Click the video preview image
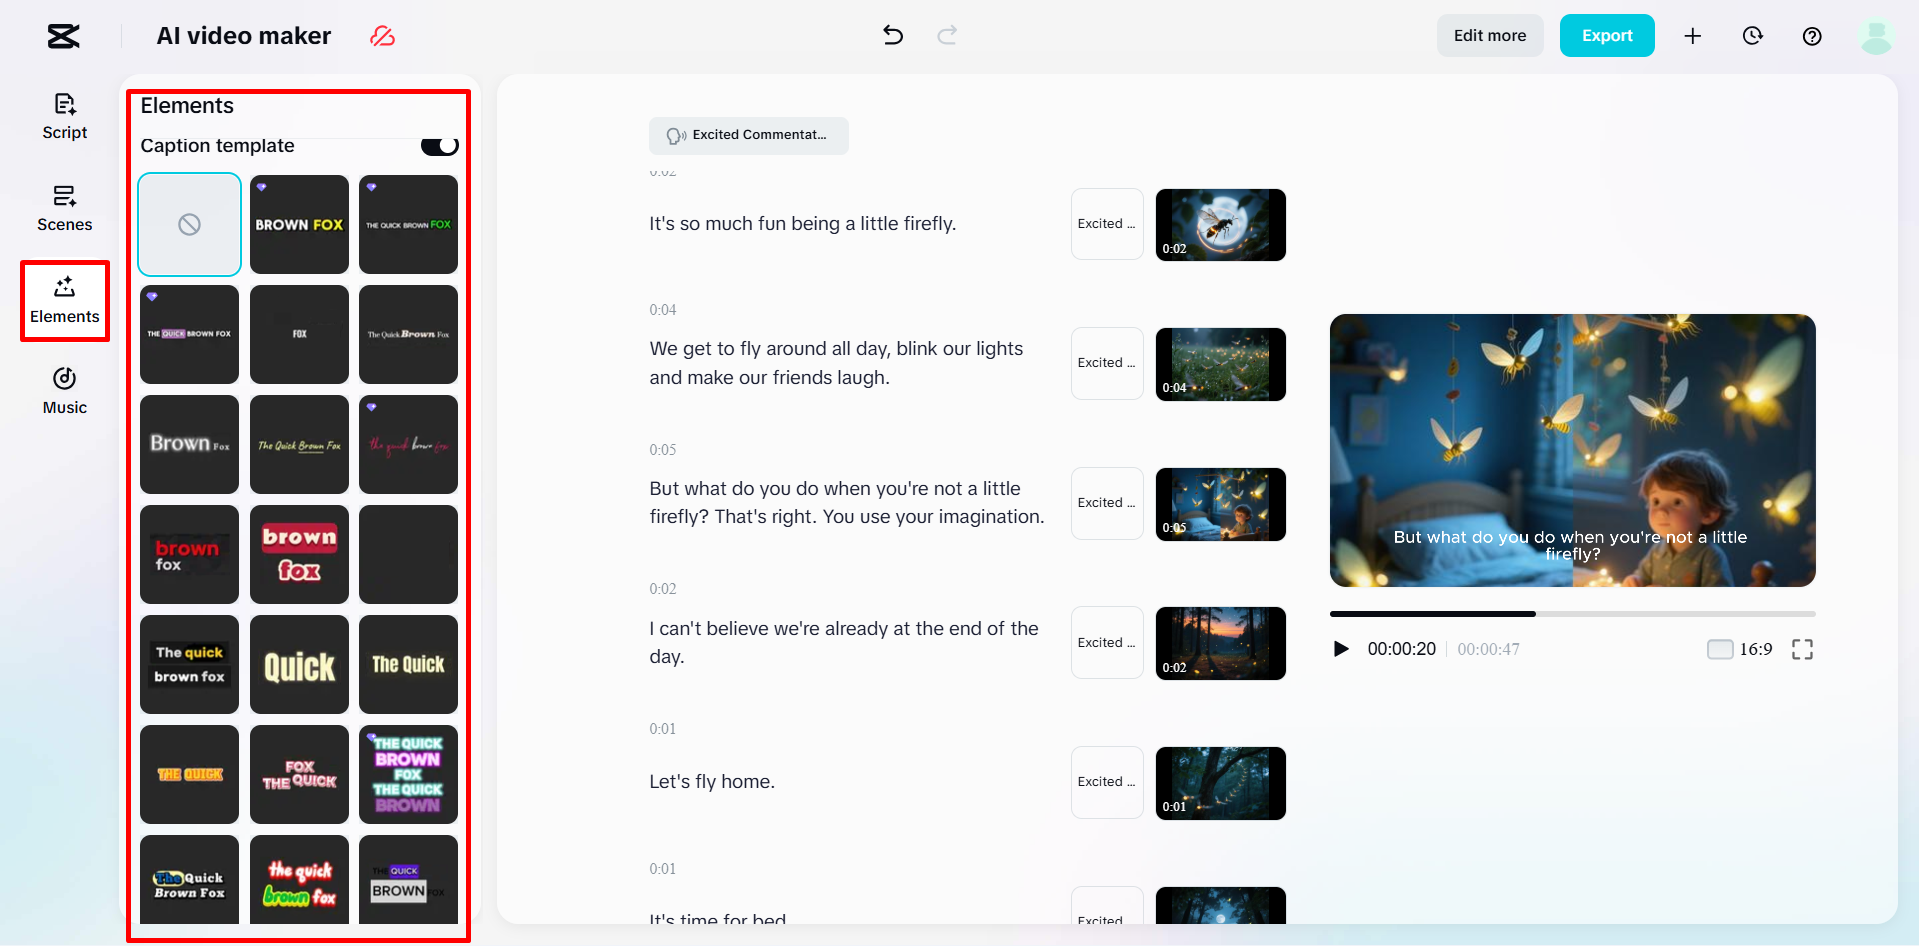1919x946 pixels. click(x=1572, y=450)
